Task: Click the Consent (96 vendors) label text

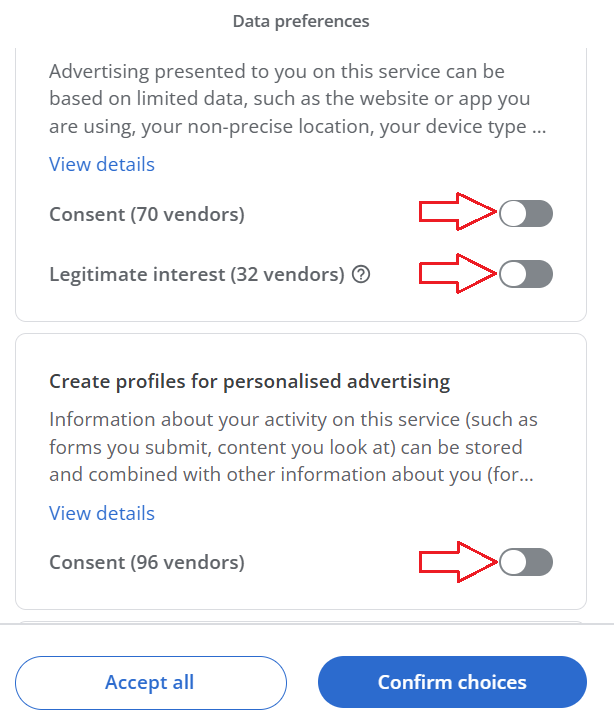Action: click(147, 563)
